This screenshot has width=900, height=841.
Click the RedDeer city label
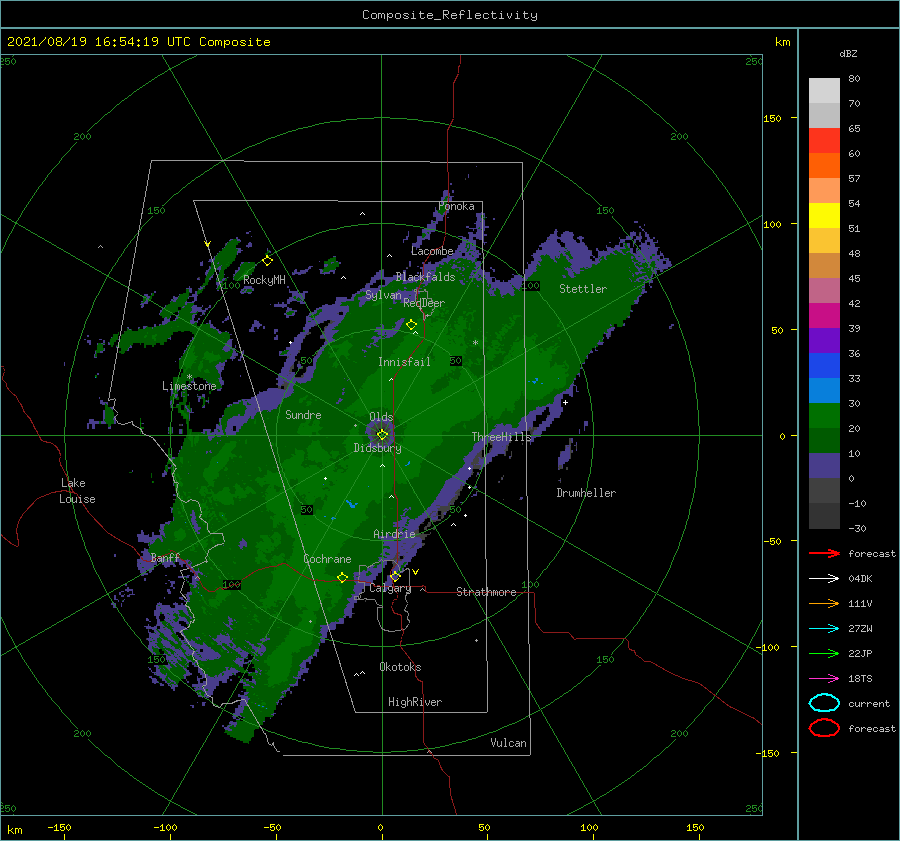424,303
